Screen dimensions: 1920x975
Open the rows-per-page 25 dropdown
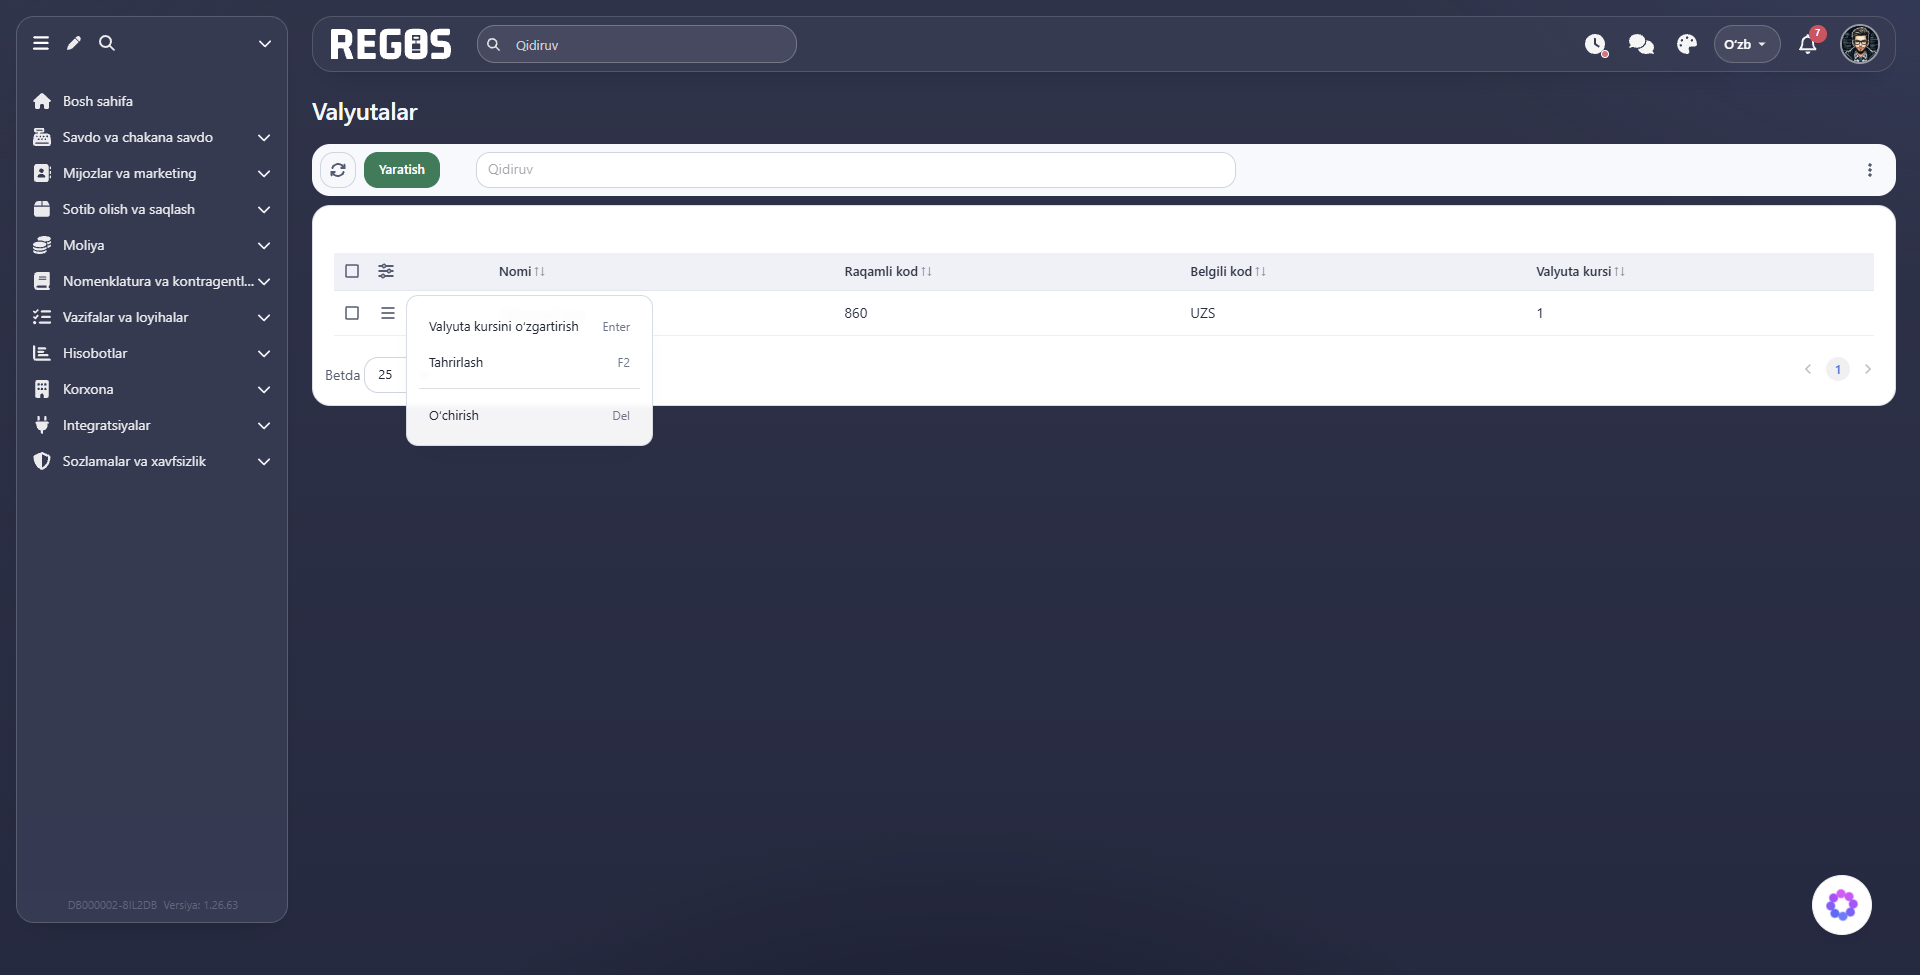pyautogui.click(x=386, y=375)
